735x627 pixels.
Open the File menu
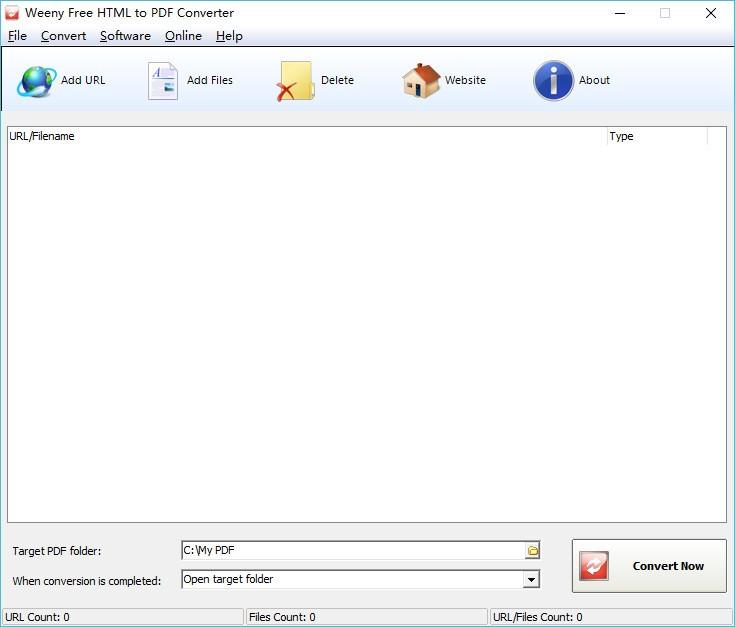[17, 36]
